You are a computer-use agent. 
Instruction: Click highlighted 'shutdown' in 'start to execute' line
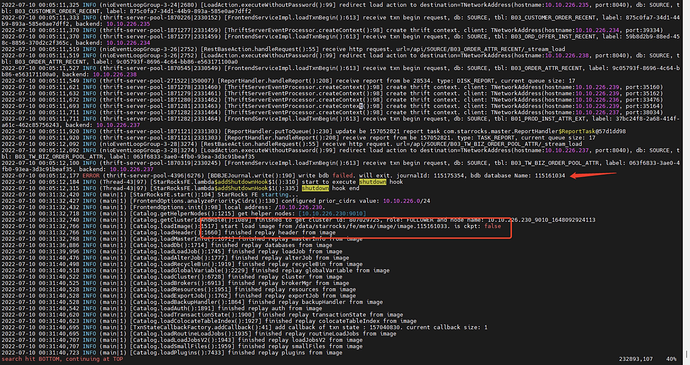[372, 182]
